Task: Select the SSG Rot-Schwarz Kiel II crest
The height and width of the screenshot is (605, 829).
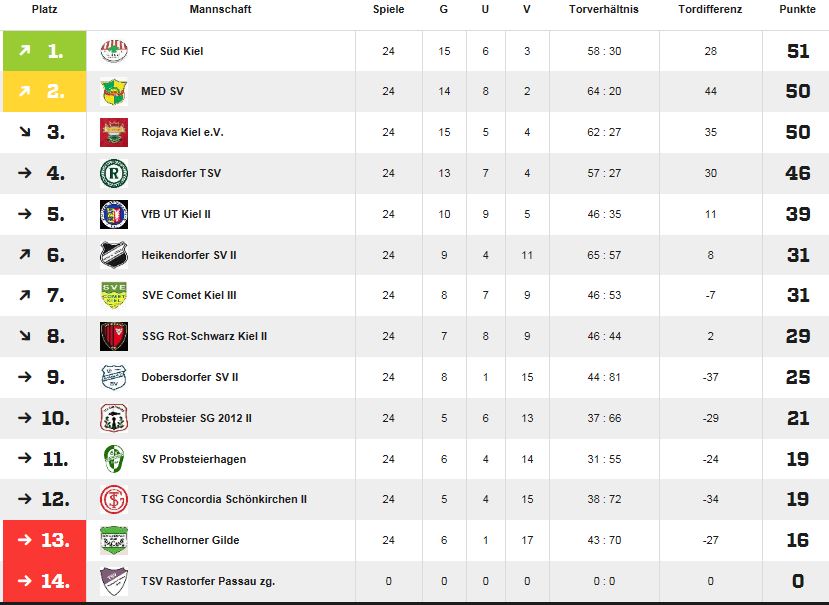Action: (x=114, y=336)
